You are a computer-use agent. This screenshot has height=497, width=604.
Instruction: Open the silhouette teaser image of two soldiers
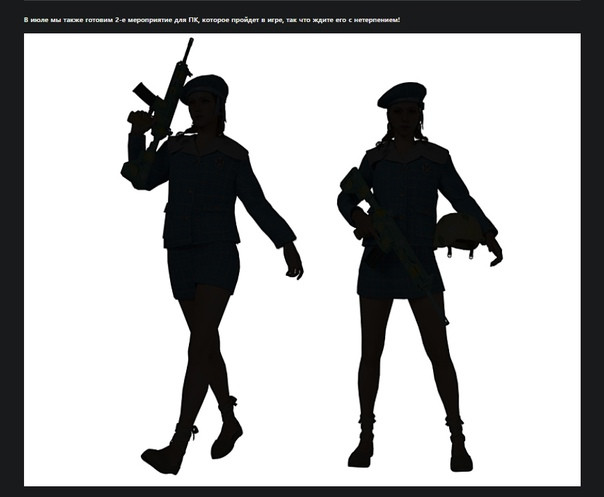coord(302,260)
